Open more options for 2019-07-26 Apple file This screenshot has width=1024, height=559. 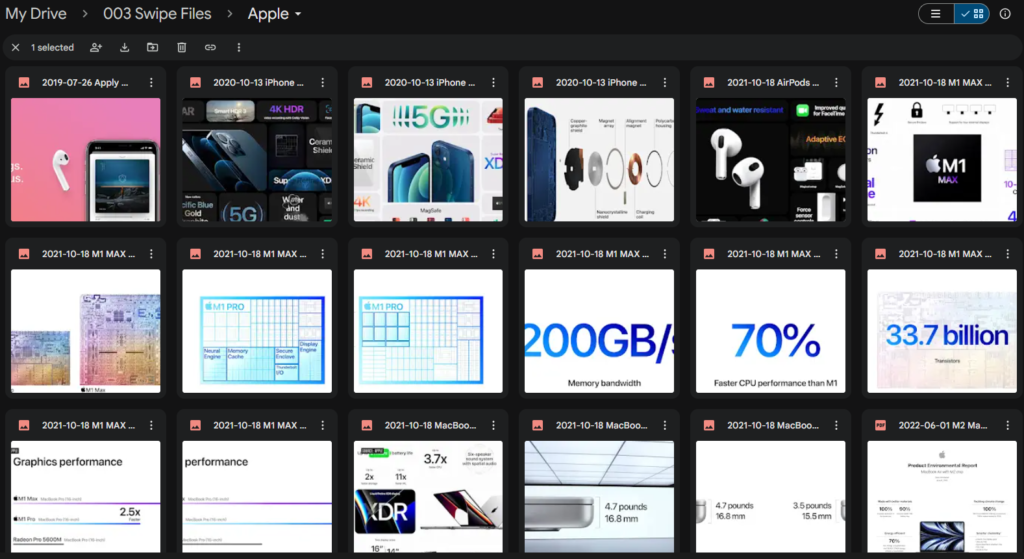(x=152, y=83)
